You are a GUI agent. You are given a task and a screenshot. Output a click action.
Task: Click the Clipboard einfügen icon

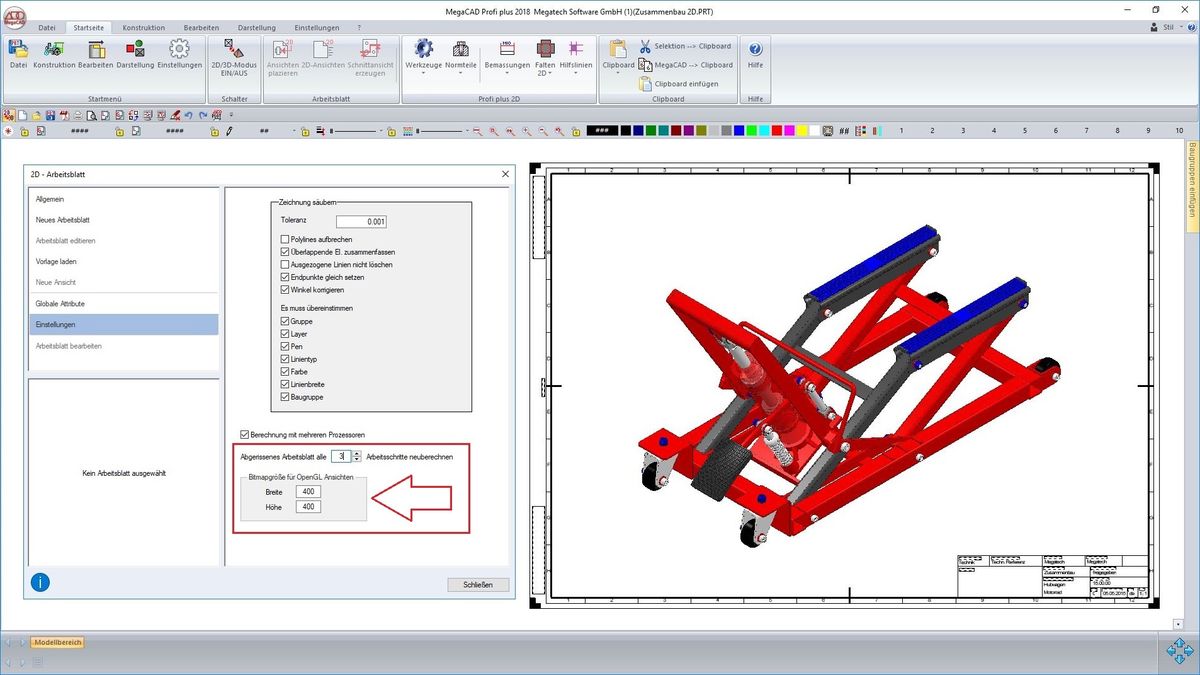coord(646,84)
